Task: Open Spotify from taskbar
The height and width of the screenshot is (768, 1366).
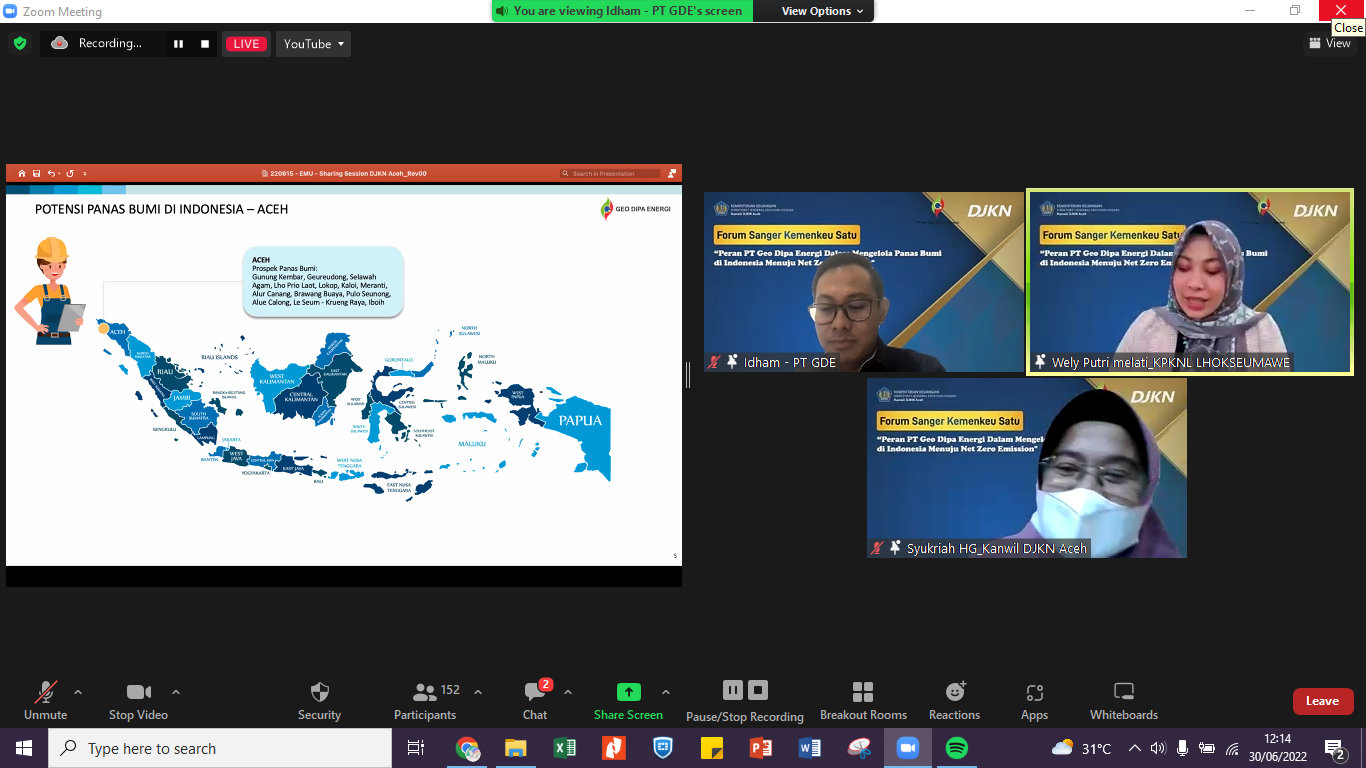Action: click(x=957, y=748)
